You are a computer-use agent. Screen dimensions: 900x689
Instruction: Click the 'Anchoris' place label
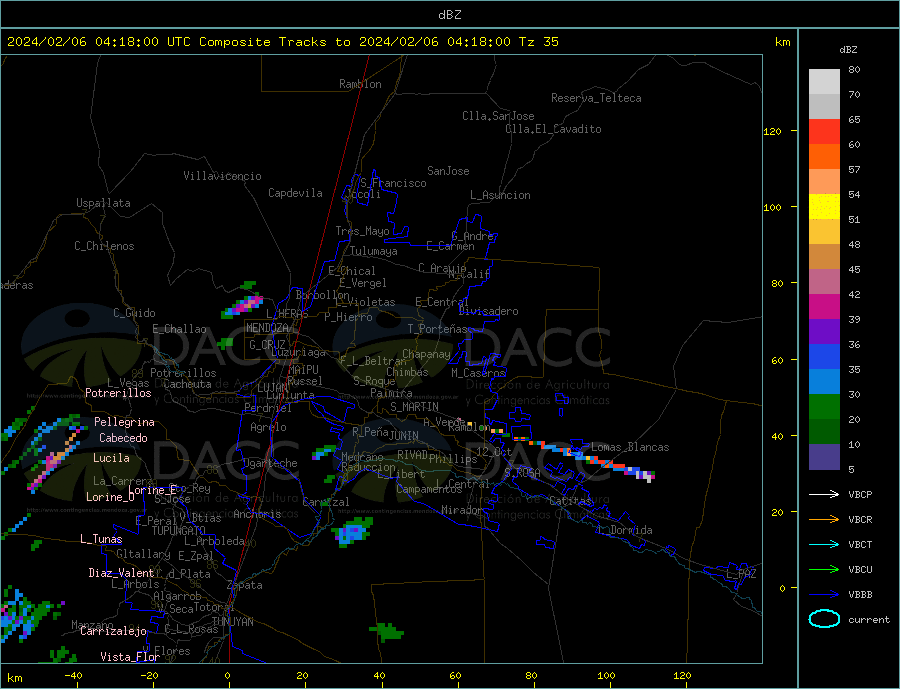click(257, 514)
